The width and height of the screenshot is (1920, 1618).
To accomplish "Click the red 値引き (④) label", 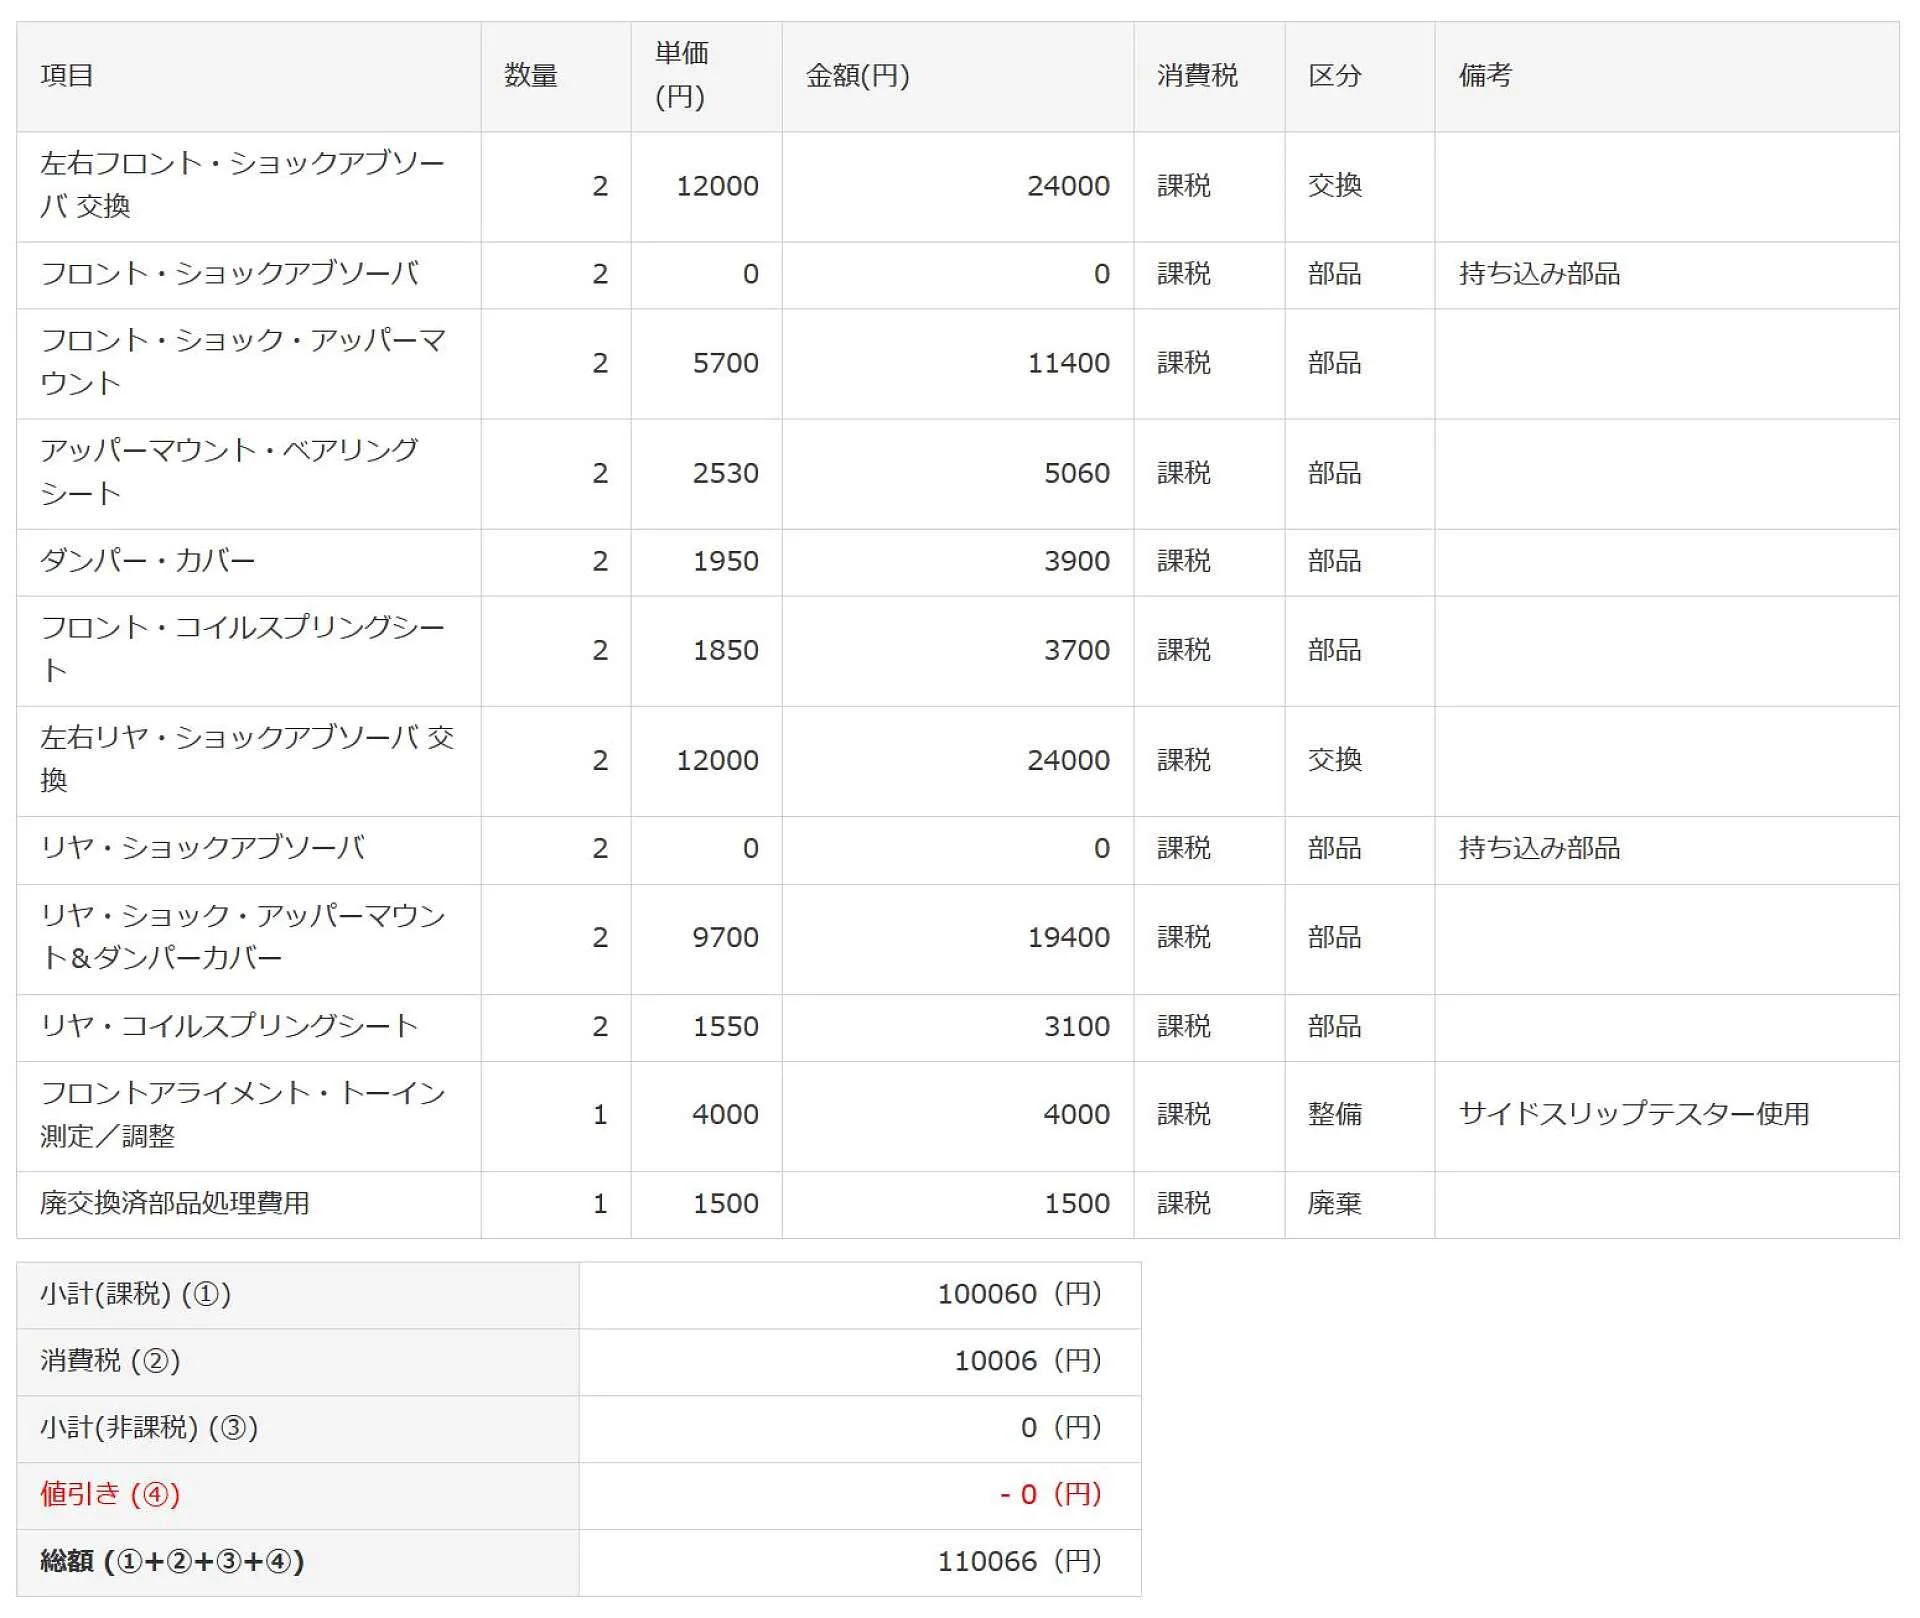I will click(x=110, y=1494).
